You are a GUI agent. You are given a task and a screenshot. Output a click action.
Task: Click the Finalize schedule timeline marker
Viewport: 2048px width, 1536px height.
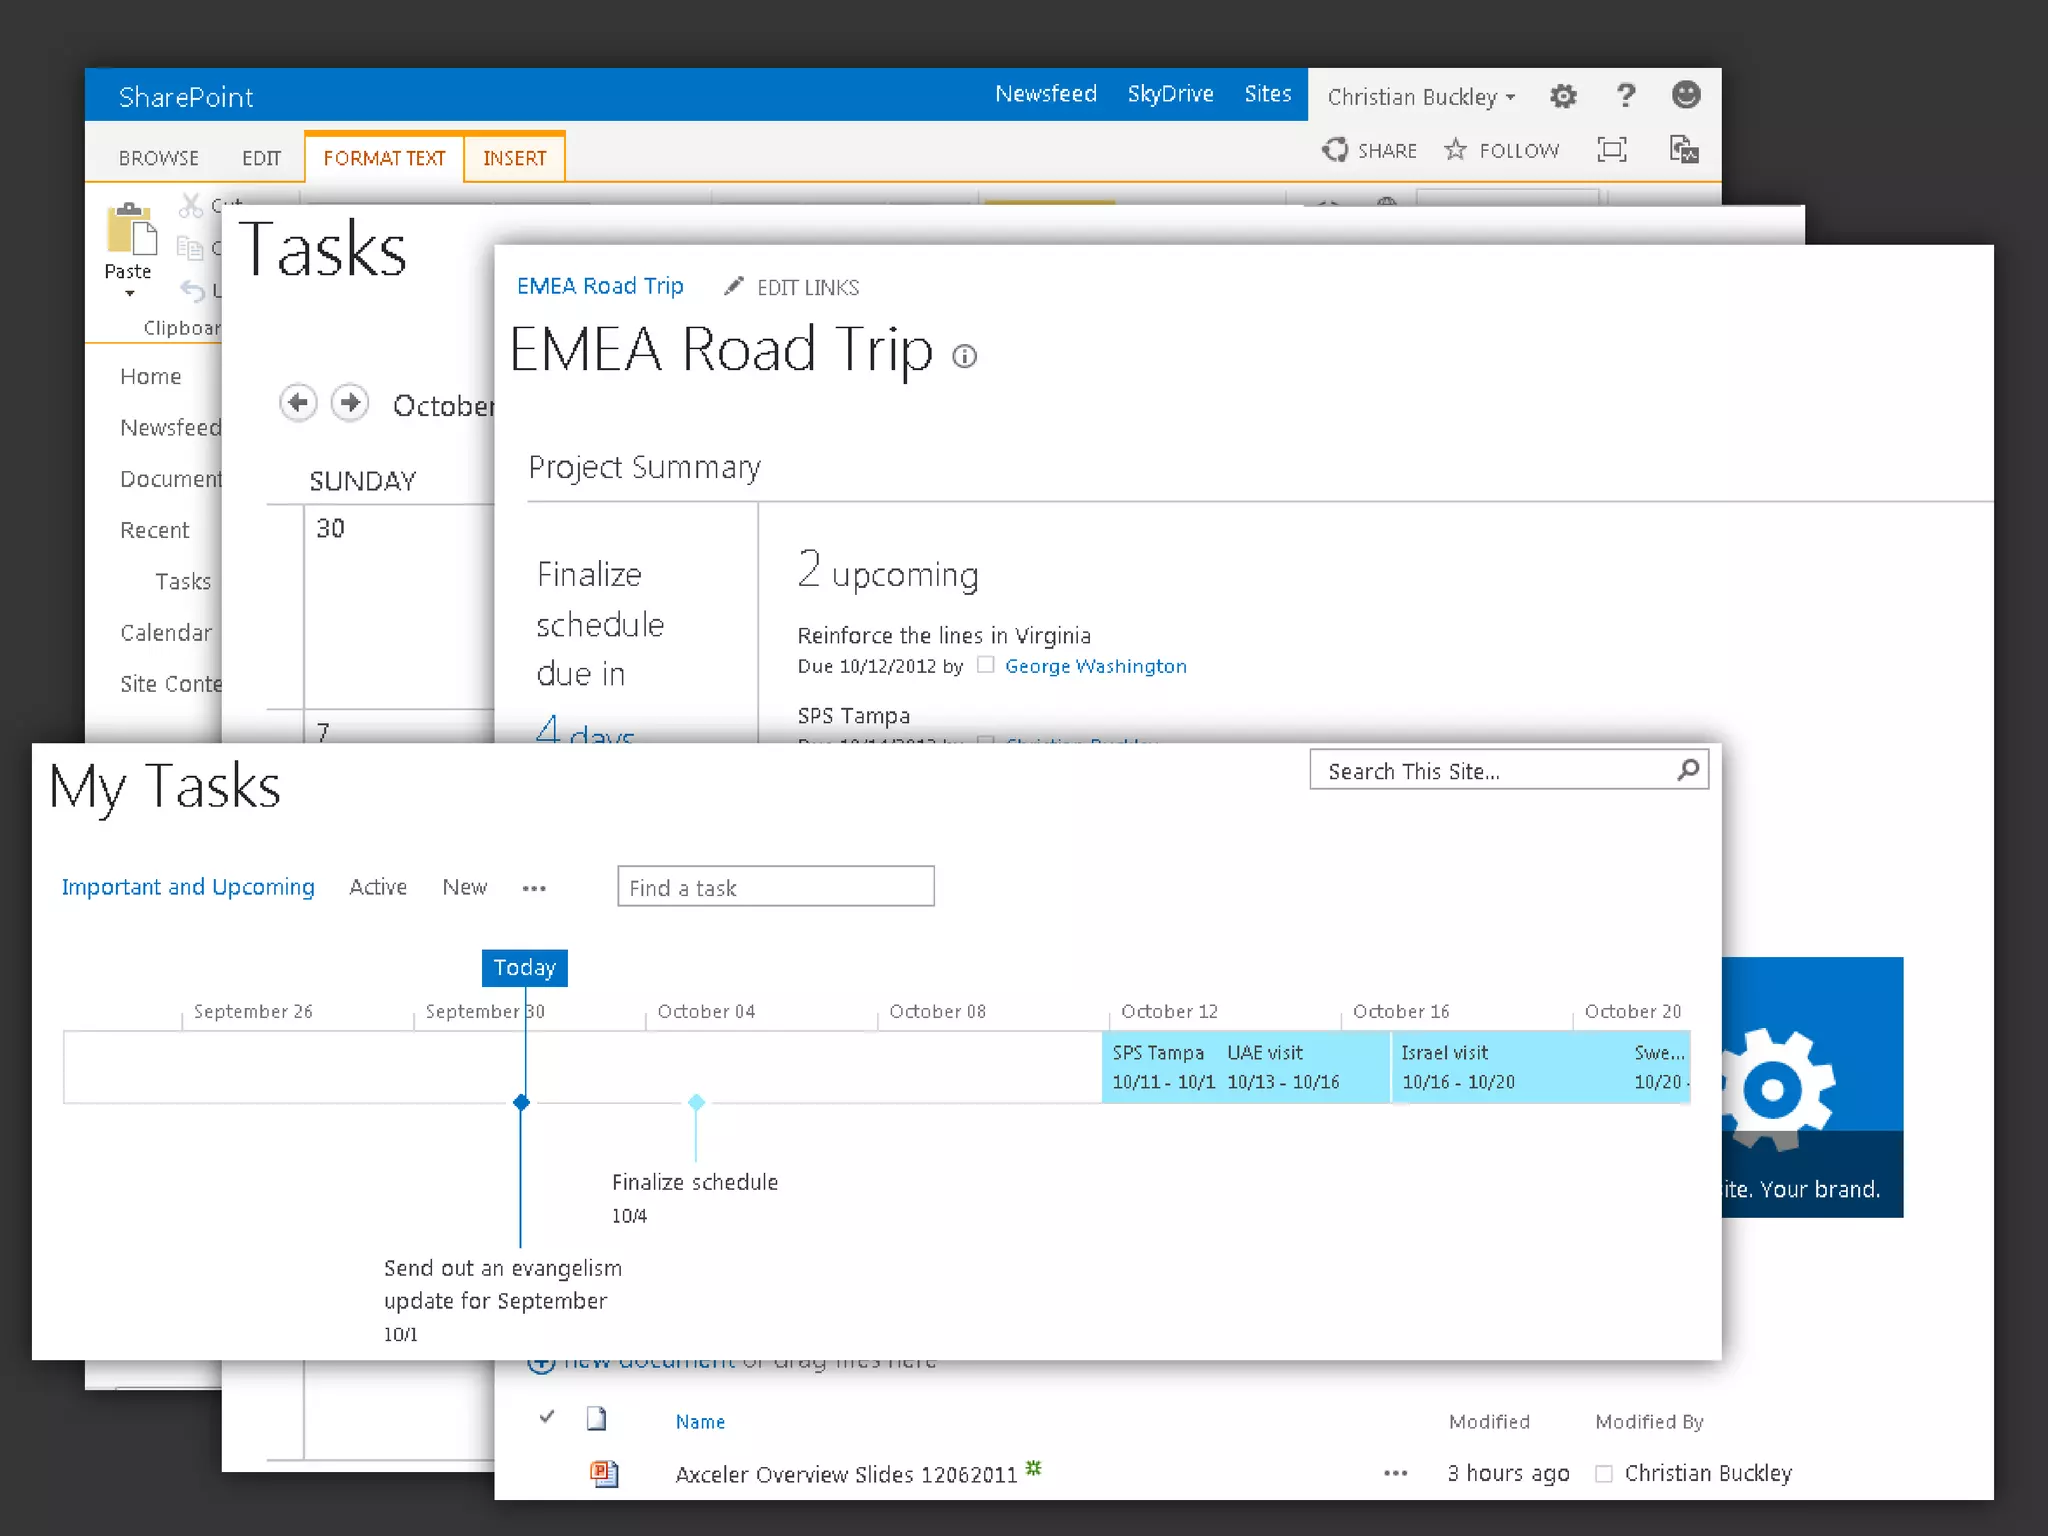[x=697, y=1102]
